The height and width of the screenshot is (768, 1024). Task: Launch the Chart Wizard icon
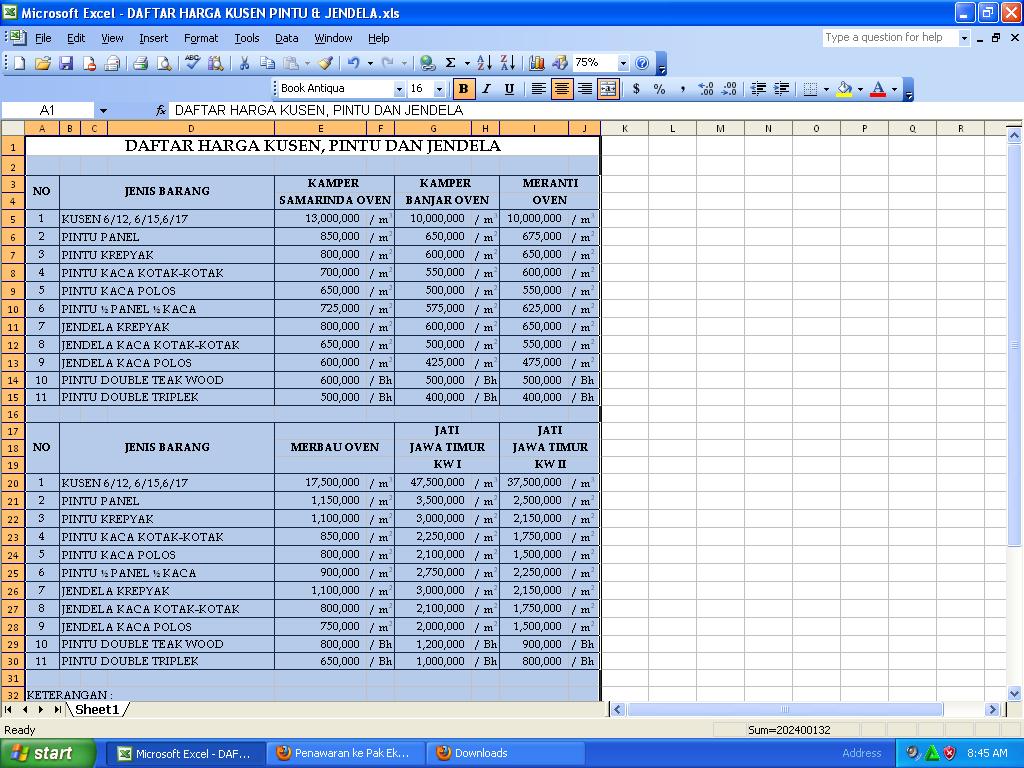tap(537, 63)
